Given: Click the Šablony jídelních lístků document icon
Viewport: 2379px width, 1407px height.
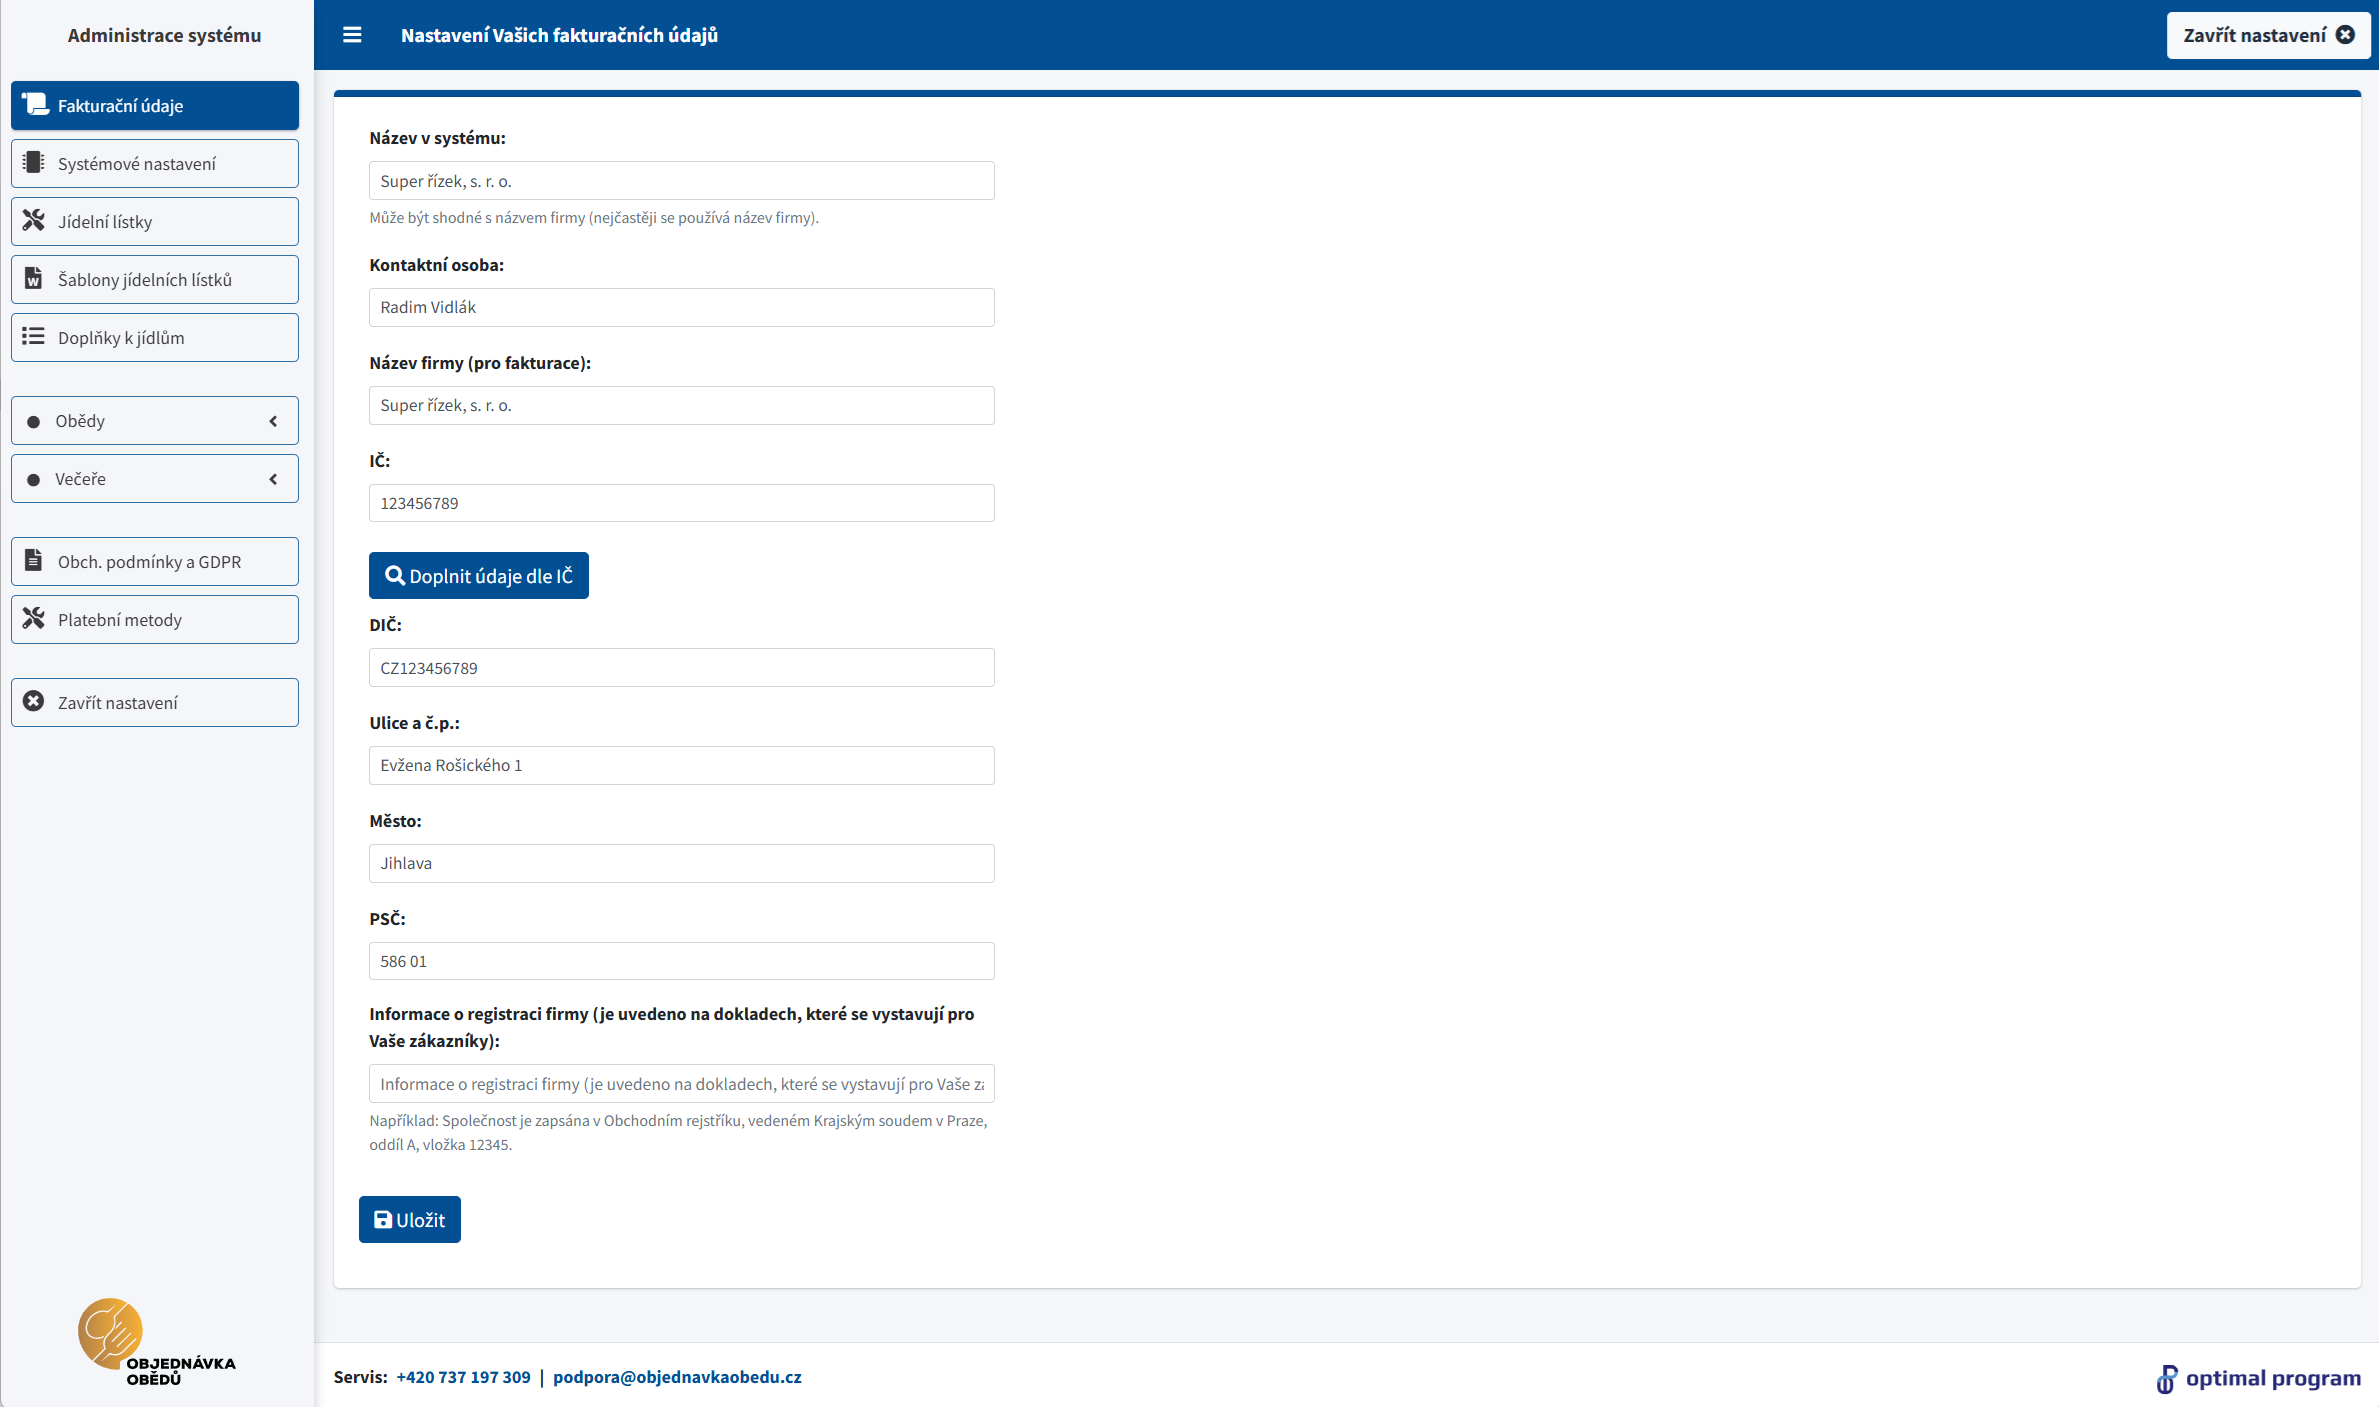Looking at the screenshot, I should click(34, 278).
